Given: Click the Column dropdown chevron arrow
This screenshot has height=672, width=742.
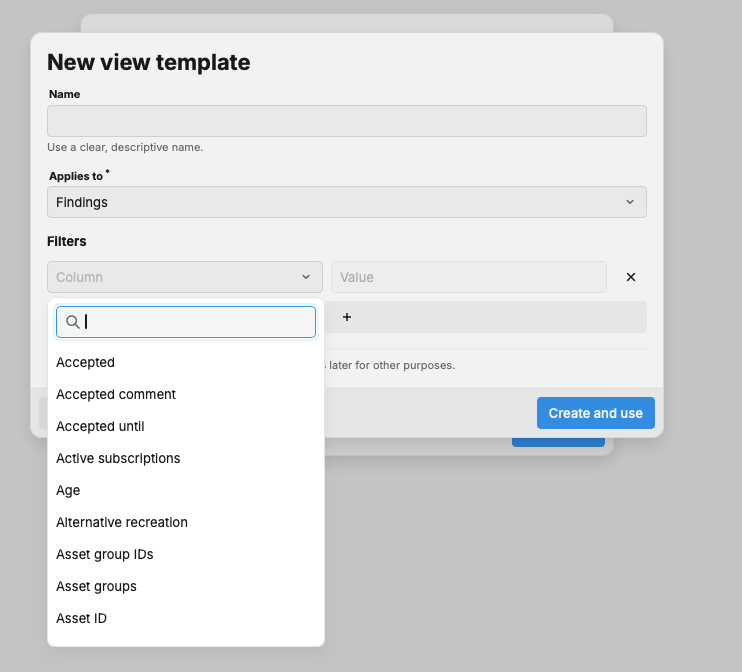Looking at the screenshot, I should 306,277.
